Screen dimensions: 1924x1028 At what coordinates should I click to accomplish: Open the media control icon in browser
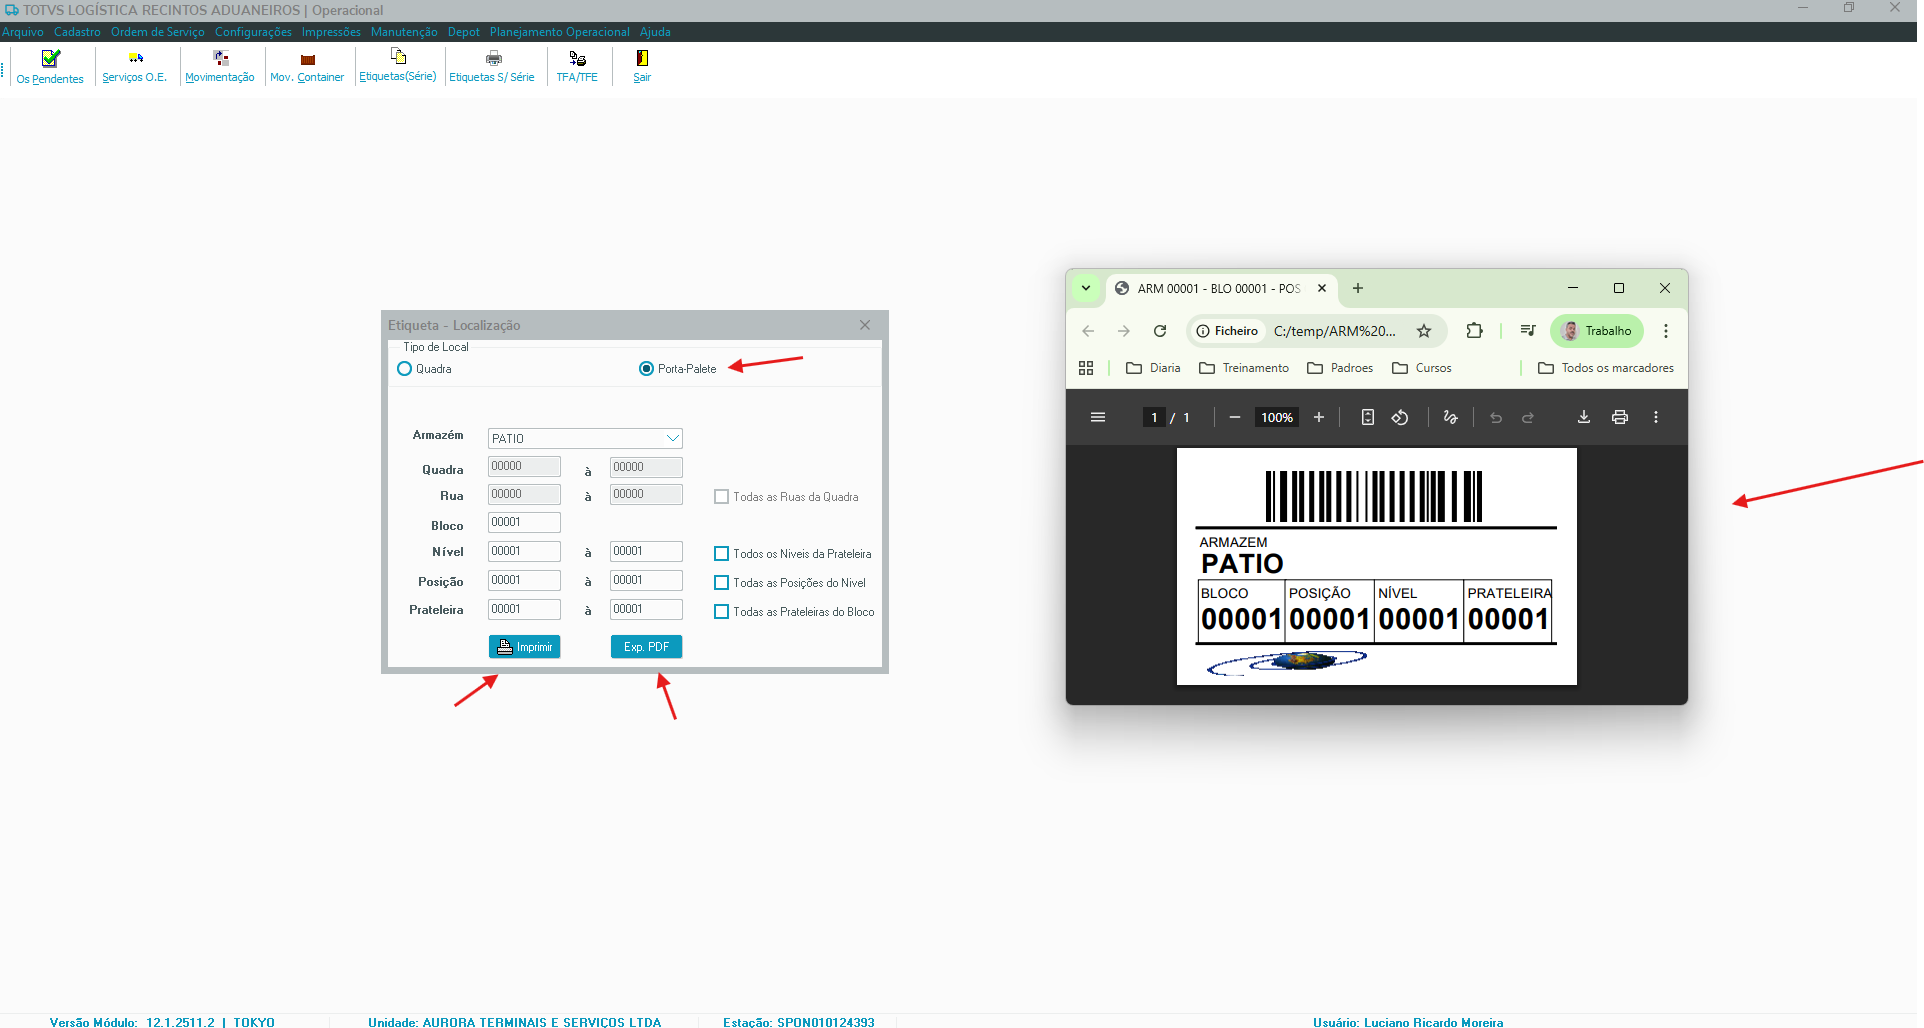(1528, 331)
